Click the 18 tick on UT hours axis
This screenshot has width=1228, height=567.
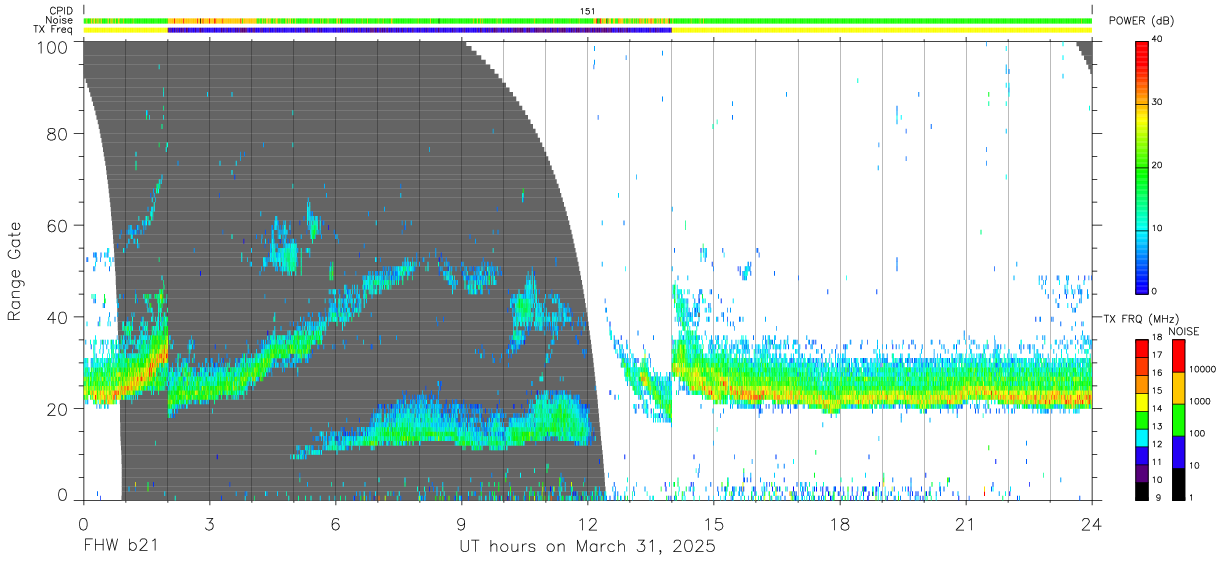point(839,524)
